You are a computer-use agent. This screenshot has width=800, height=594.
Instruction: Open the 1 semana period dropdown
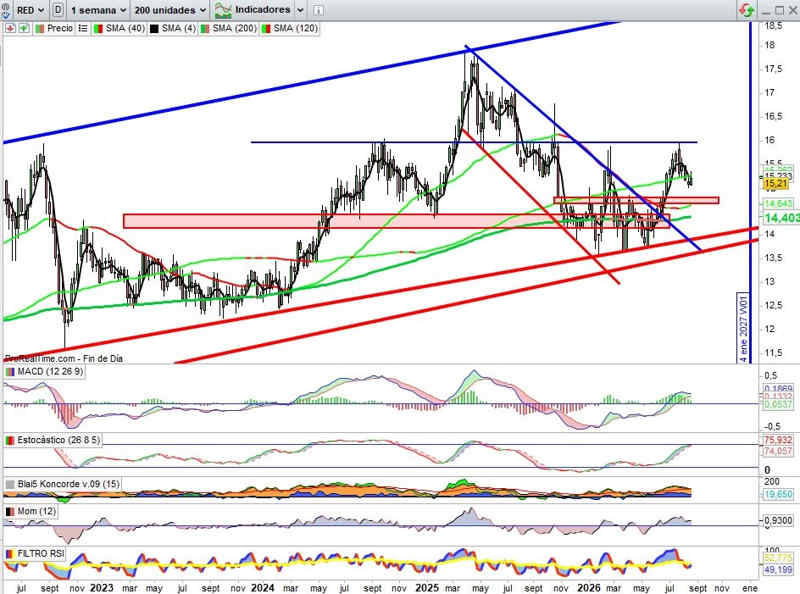(x=98, y=10)
